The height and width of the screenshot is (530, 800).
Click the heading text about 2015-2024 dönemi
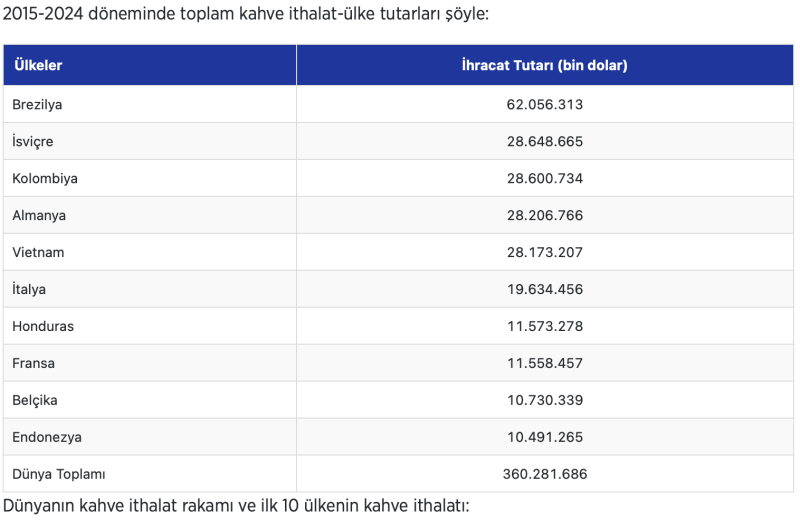pos(245,14)
